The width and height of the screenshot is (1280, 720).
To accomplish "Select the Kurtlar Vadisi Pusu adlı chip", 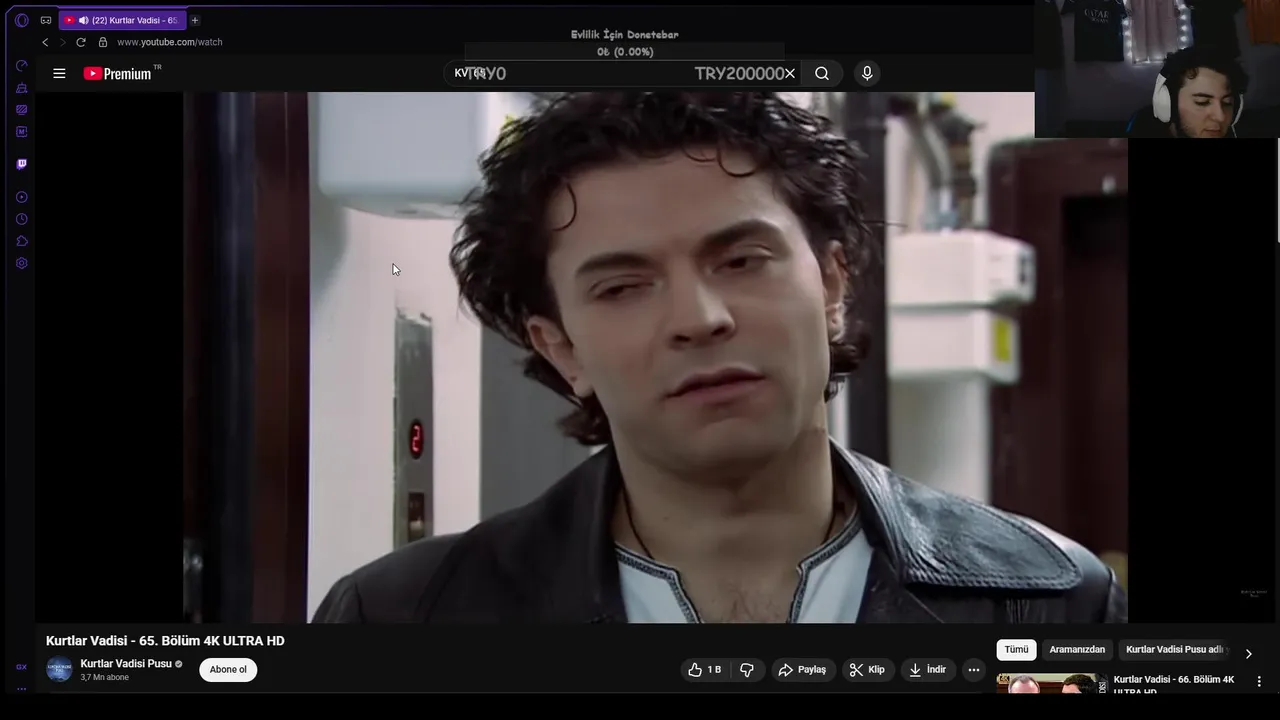I will (x=1175, y=650).
